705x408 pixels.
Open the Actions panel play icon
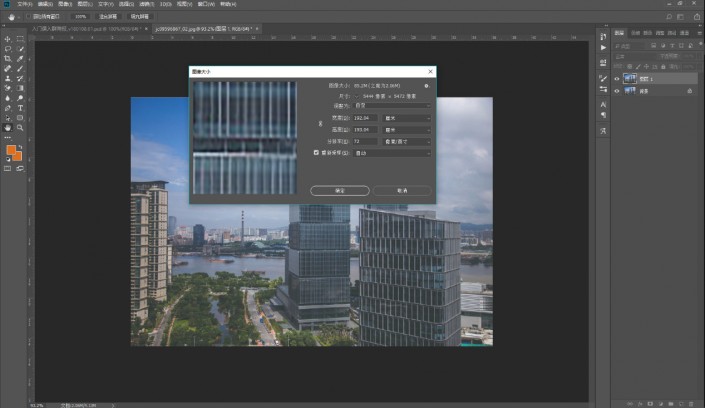603,48
